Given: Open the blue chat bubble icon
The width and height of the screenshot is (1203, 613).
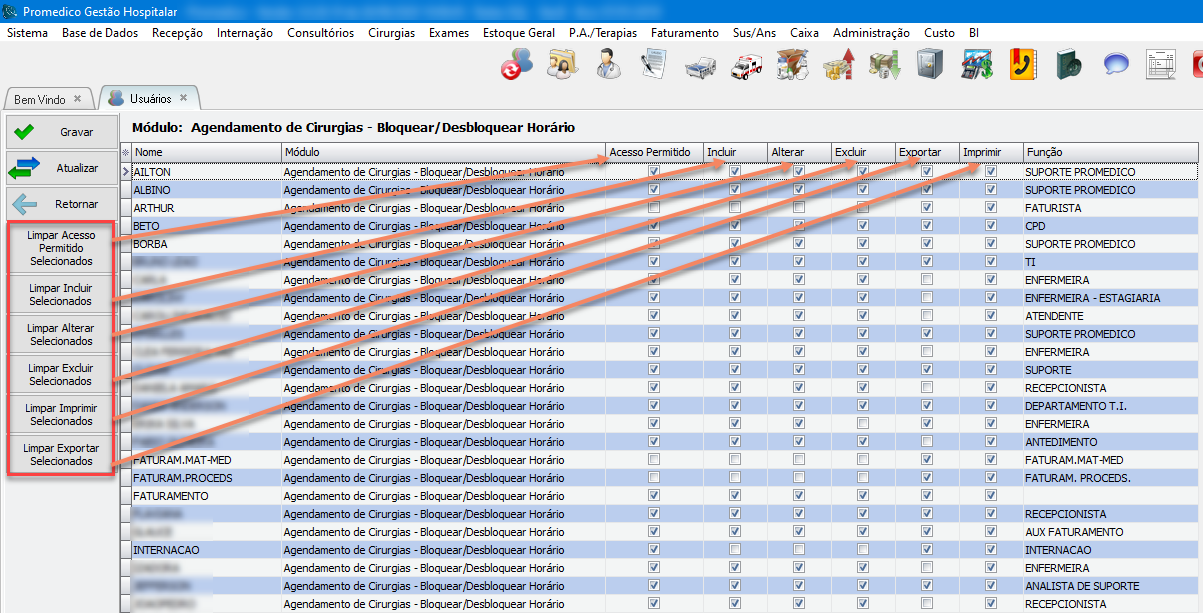Looking at the screenshot, I should (1116, 66).
